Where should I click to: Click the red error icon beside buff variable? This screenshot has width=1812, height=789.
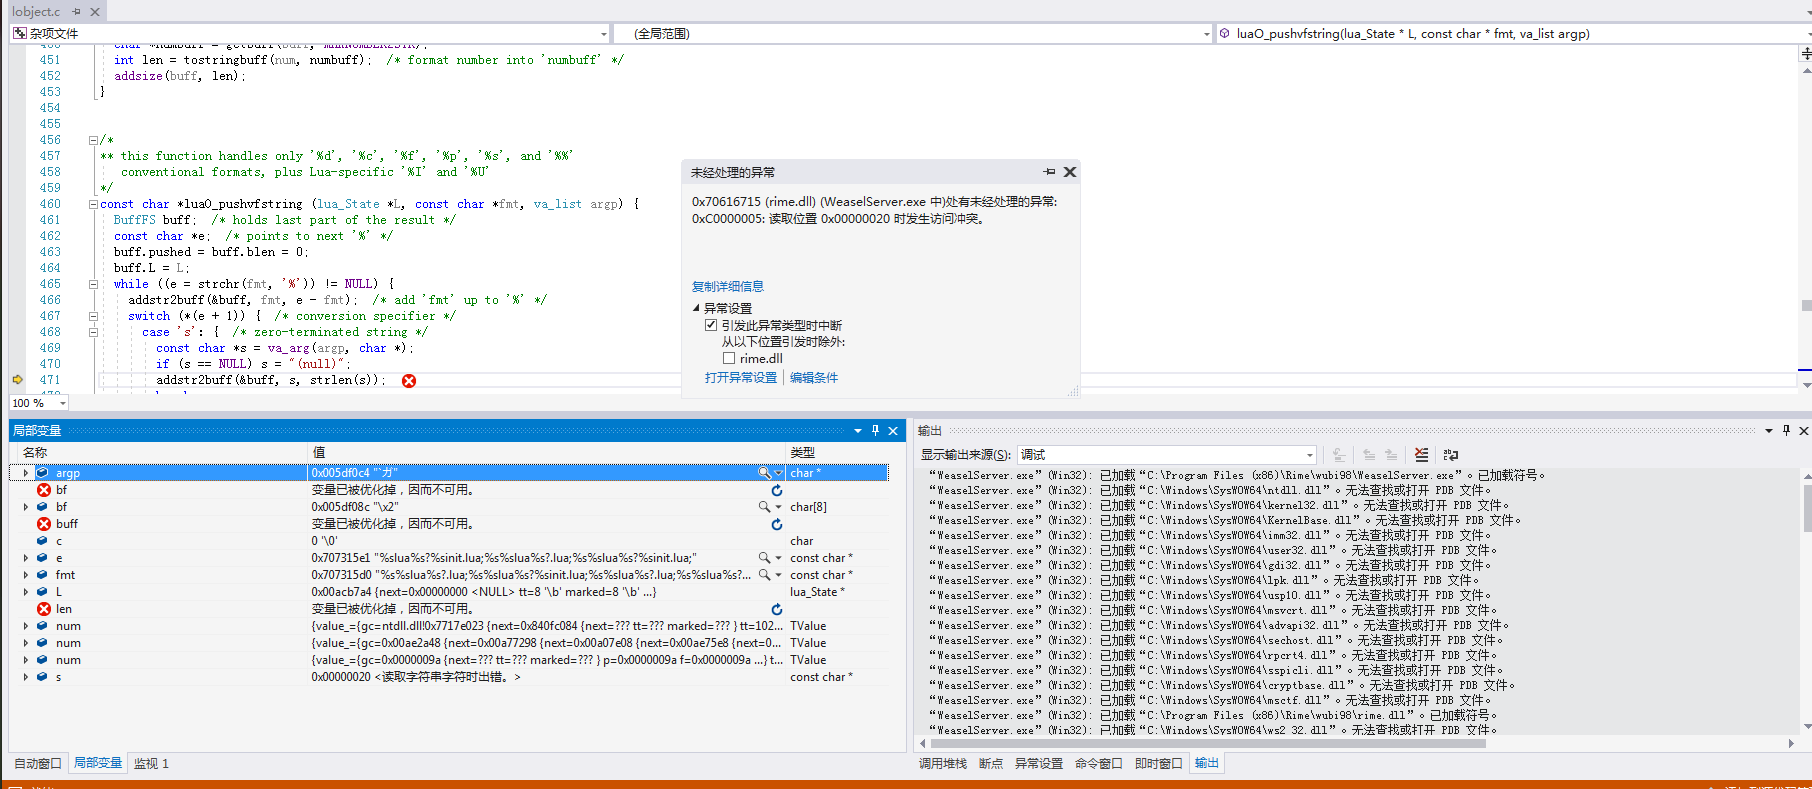(x=44, y=524)
